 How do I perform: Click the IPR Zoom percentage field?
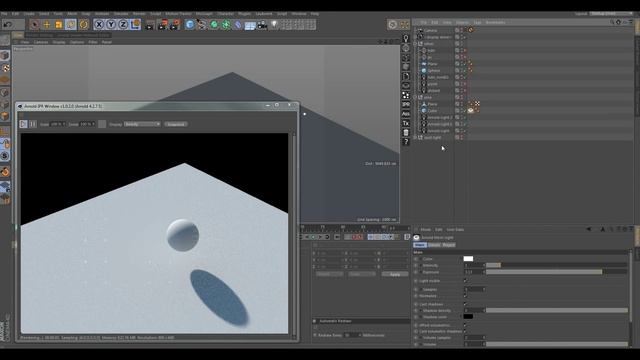[87, 124]
